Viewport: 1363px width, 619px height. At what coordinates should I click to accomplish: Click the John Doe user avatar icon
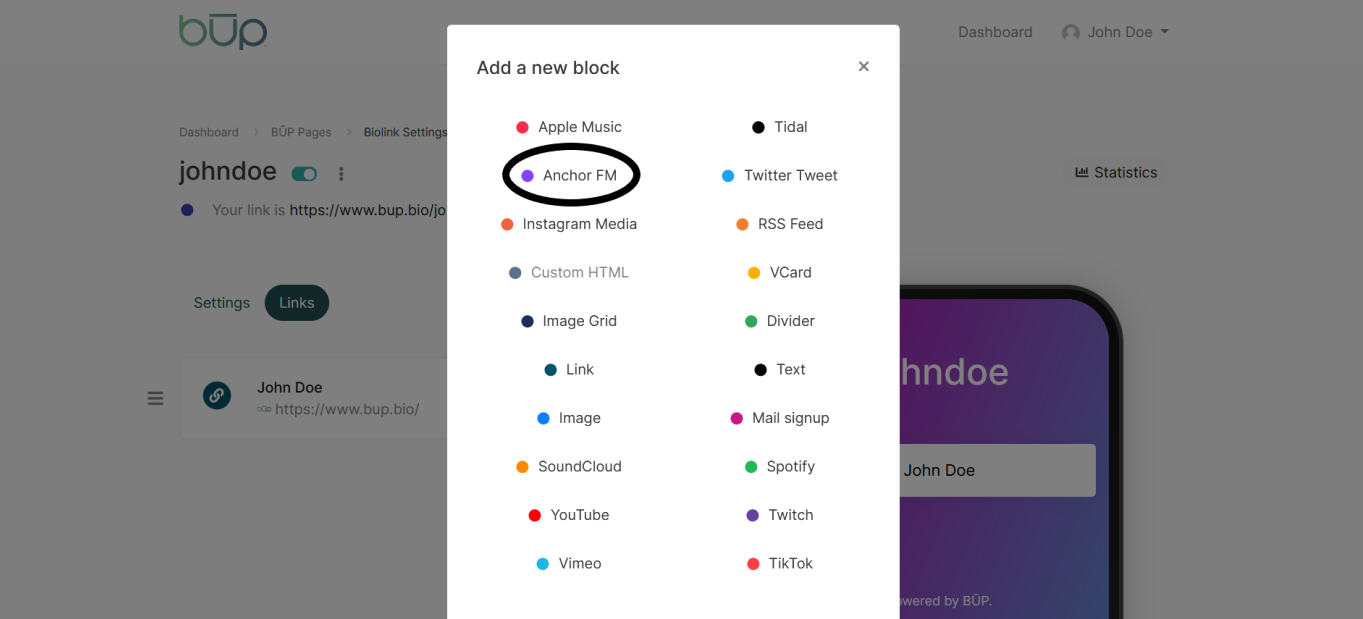pyautogui.click(x=1070, y=32)
